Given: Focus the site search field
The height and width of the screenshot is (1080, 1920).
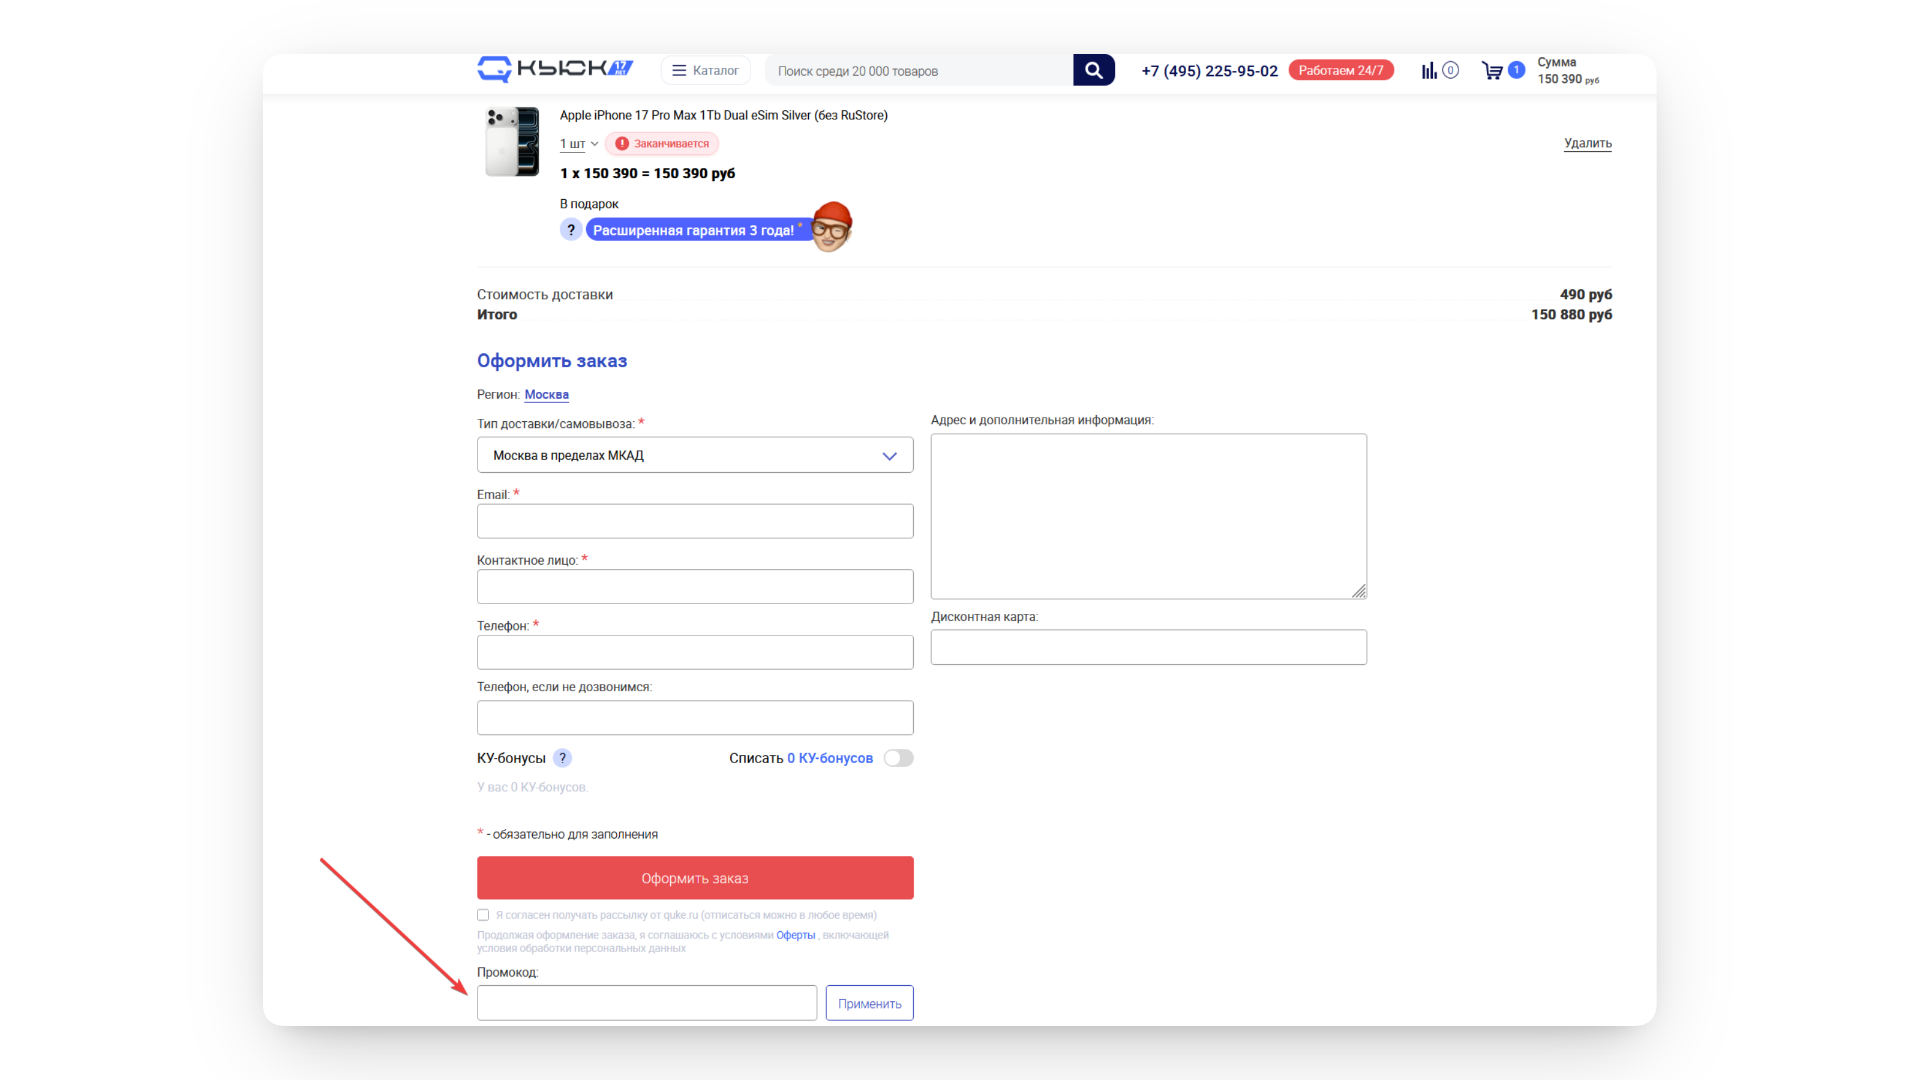Looking at the screenshot, I should click(920, 71).
